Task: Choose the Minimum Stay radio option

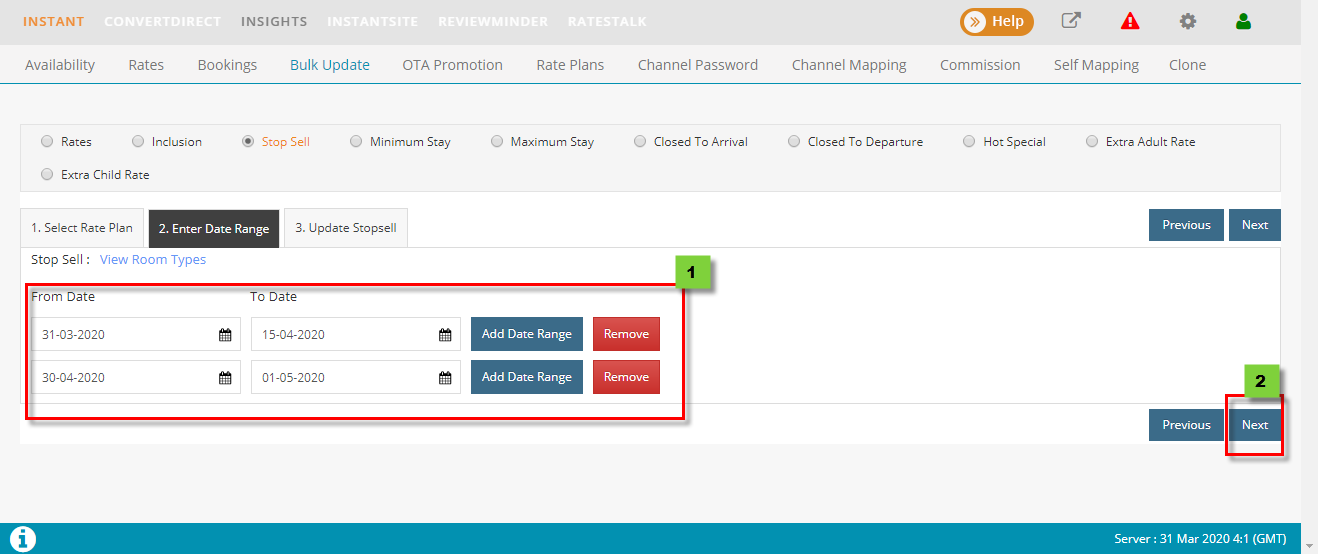Action: pos(356,142)
